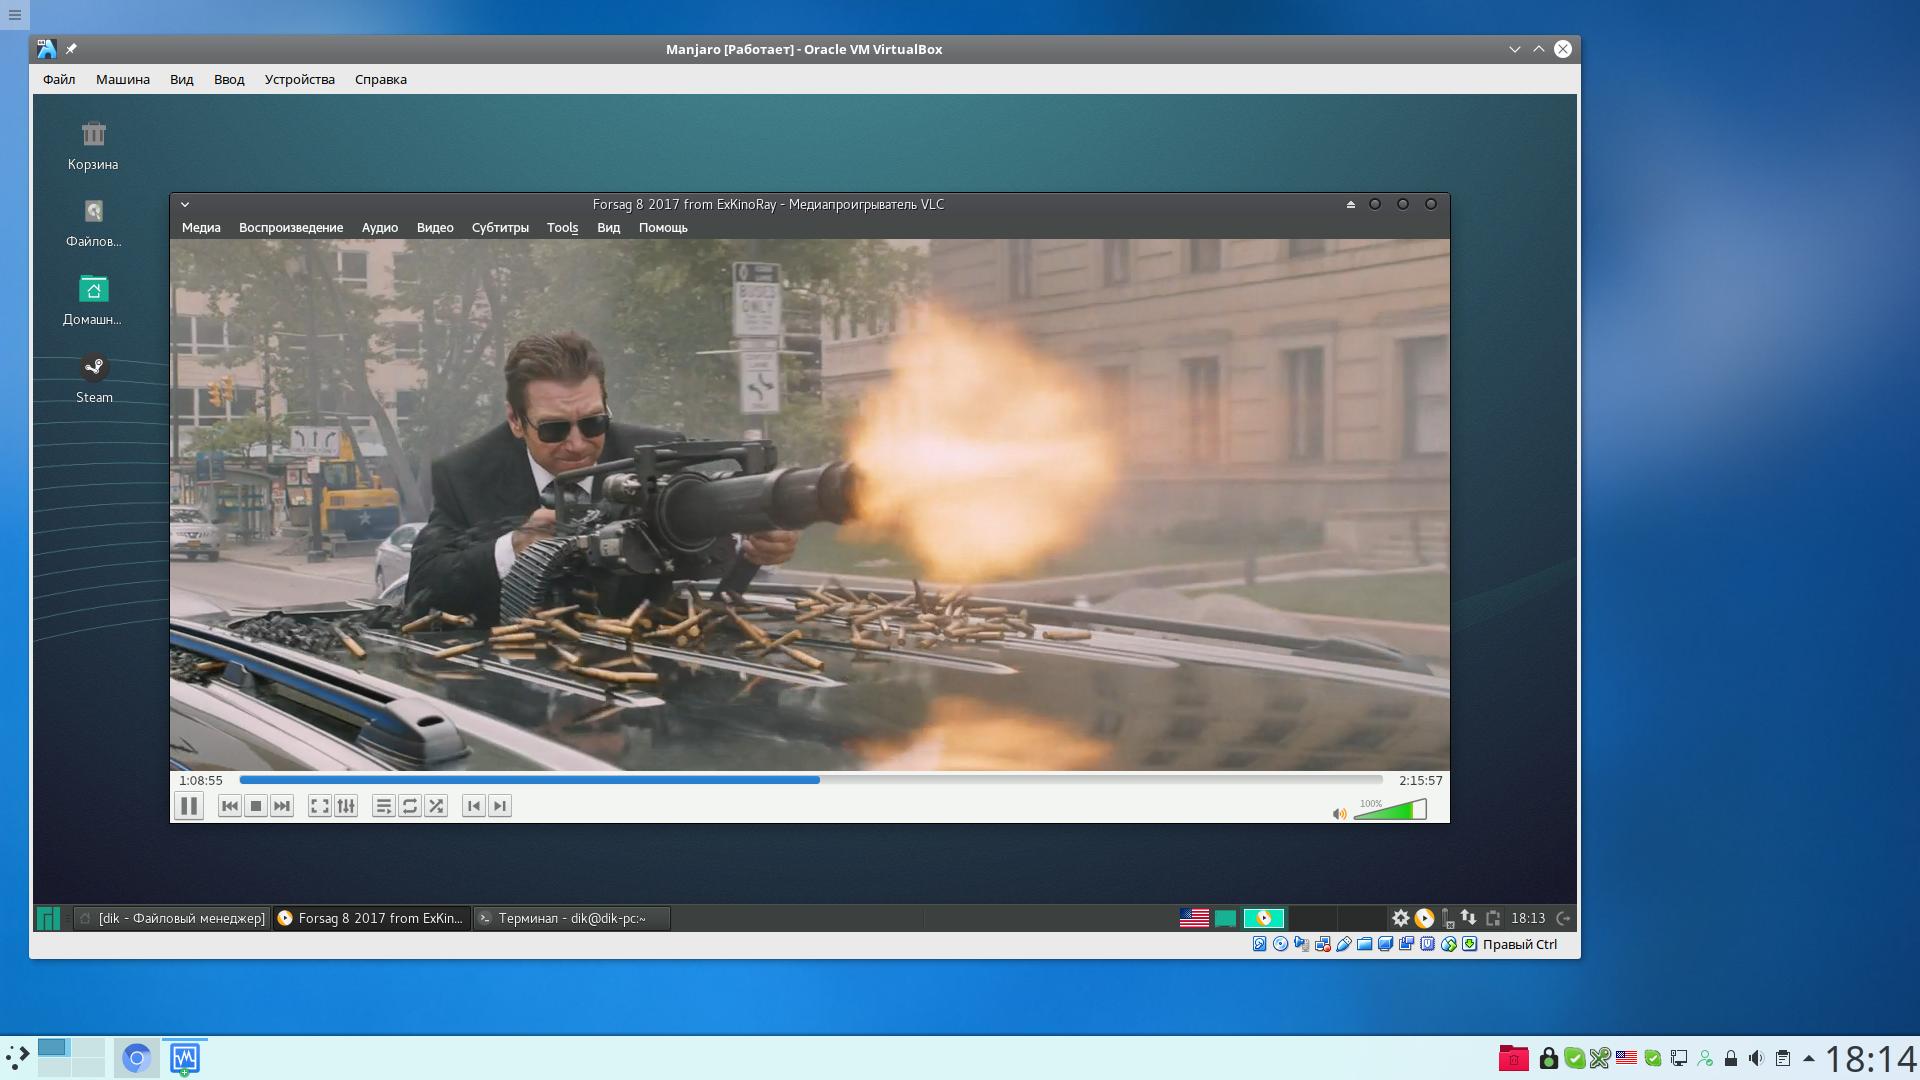Click VirtualBox audio status icon

[1301, 944]
